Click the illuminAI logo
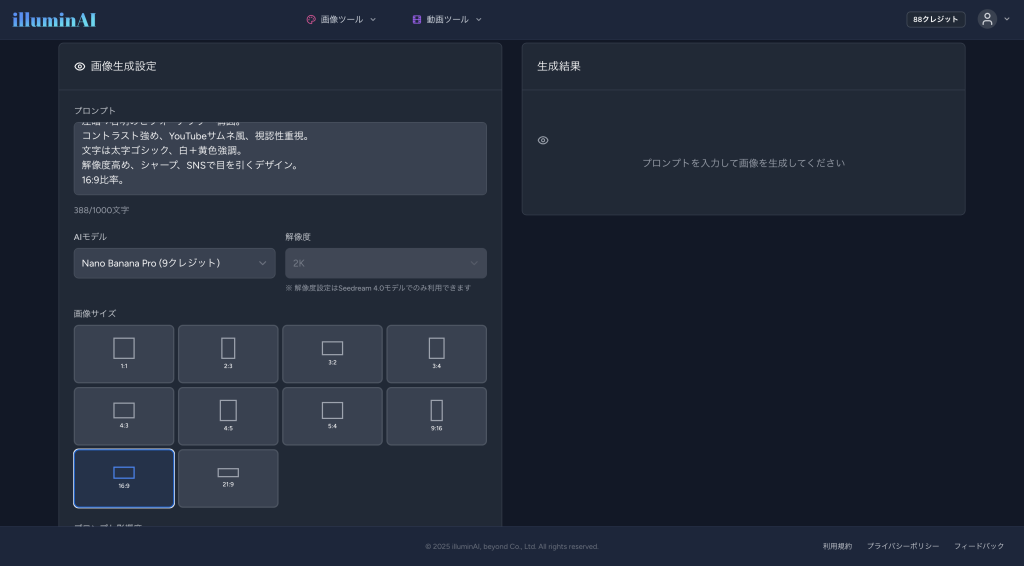Screen dimensions: 1024x566 [54, 19]
